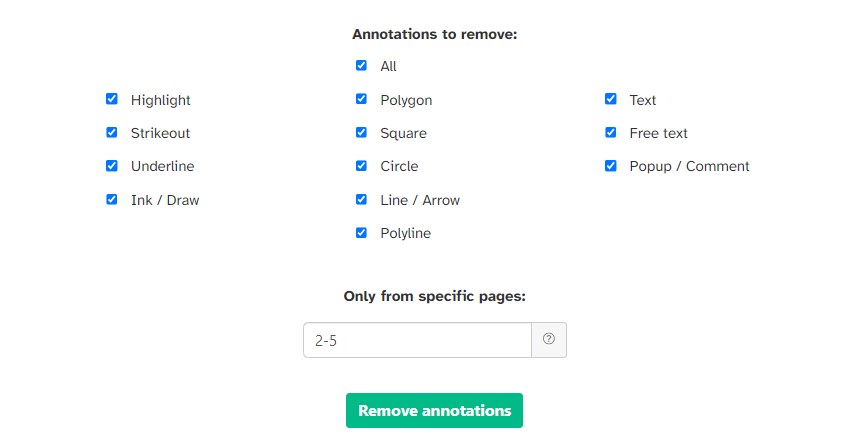Disable the Free text checkbox
The height and width of the screenshot is (447, 847).
pos(610,132)
